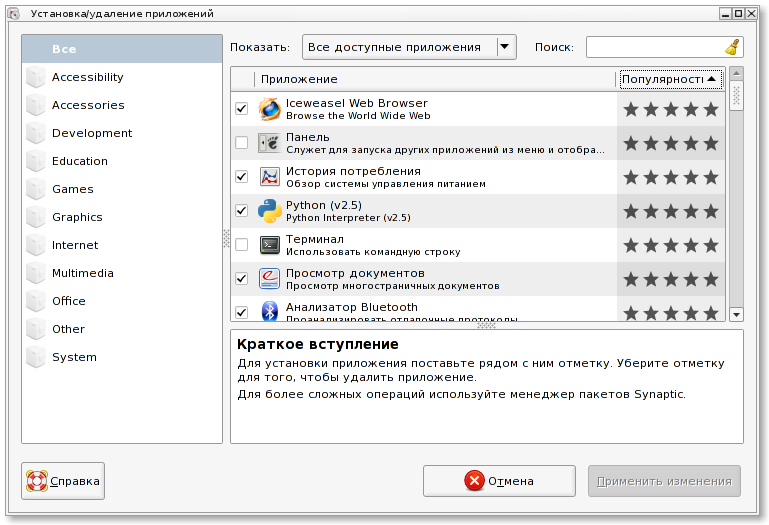769x525 pixels.
Task: Sort by Популярность column header
Action: click(x=670, y=79)
